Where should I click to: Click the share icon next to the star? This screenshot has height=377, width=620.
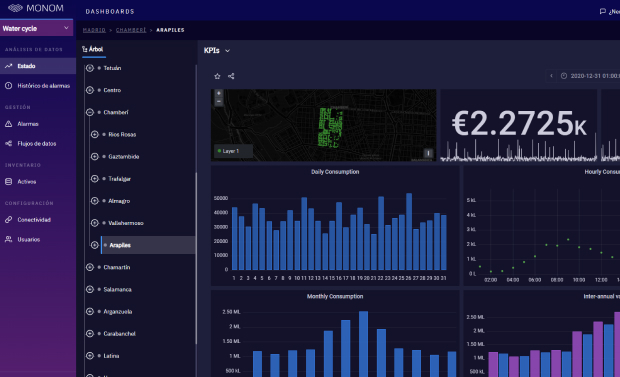[x=231, y=76]
